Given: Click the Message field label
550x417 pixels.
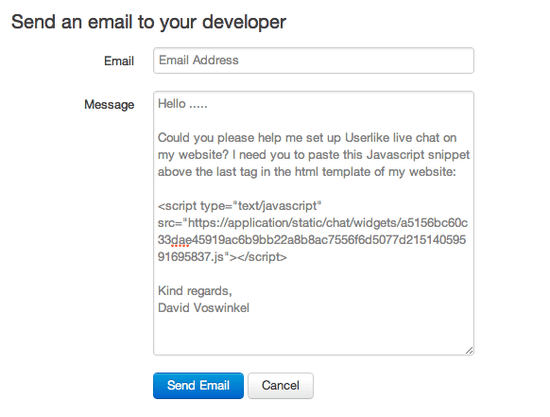Looking at the screenshot, I should coord(109,105).
